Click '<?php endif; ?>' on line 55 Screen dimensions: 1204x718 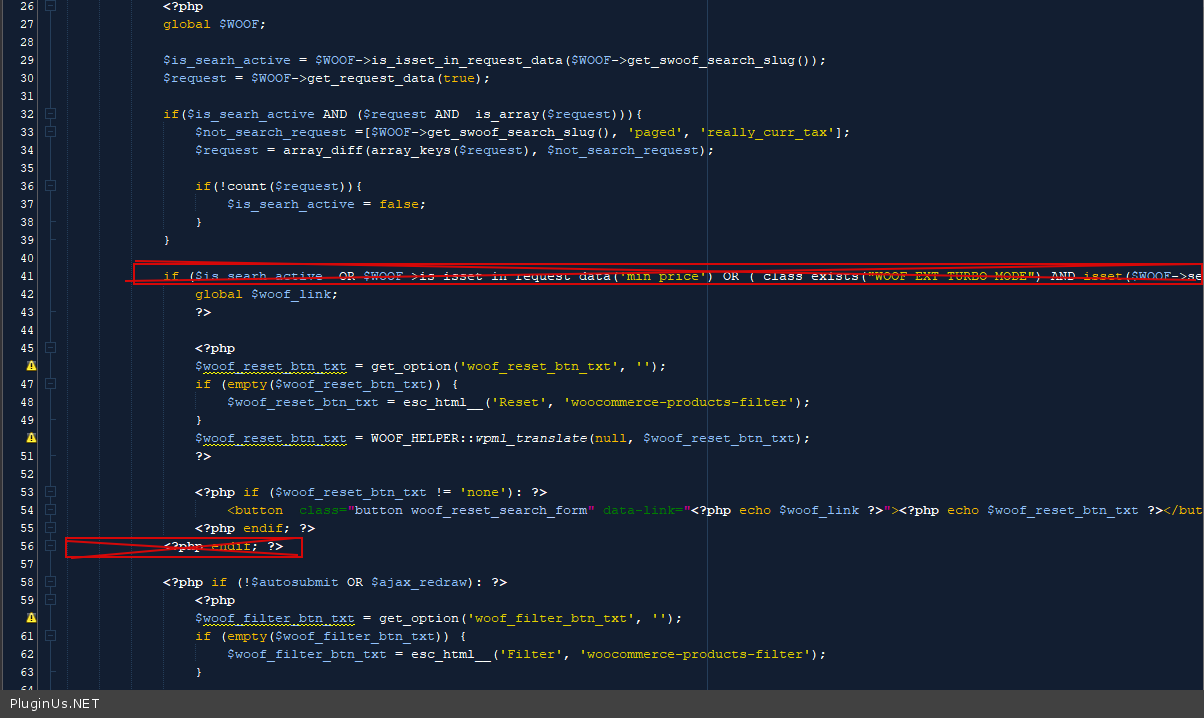(x=255, y=528)
